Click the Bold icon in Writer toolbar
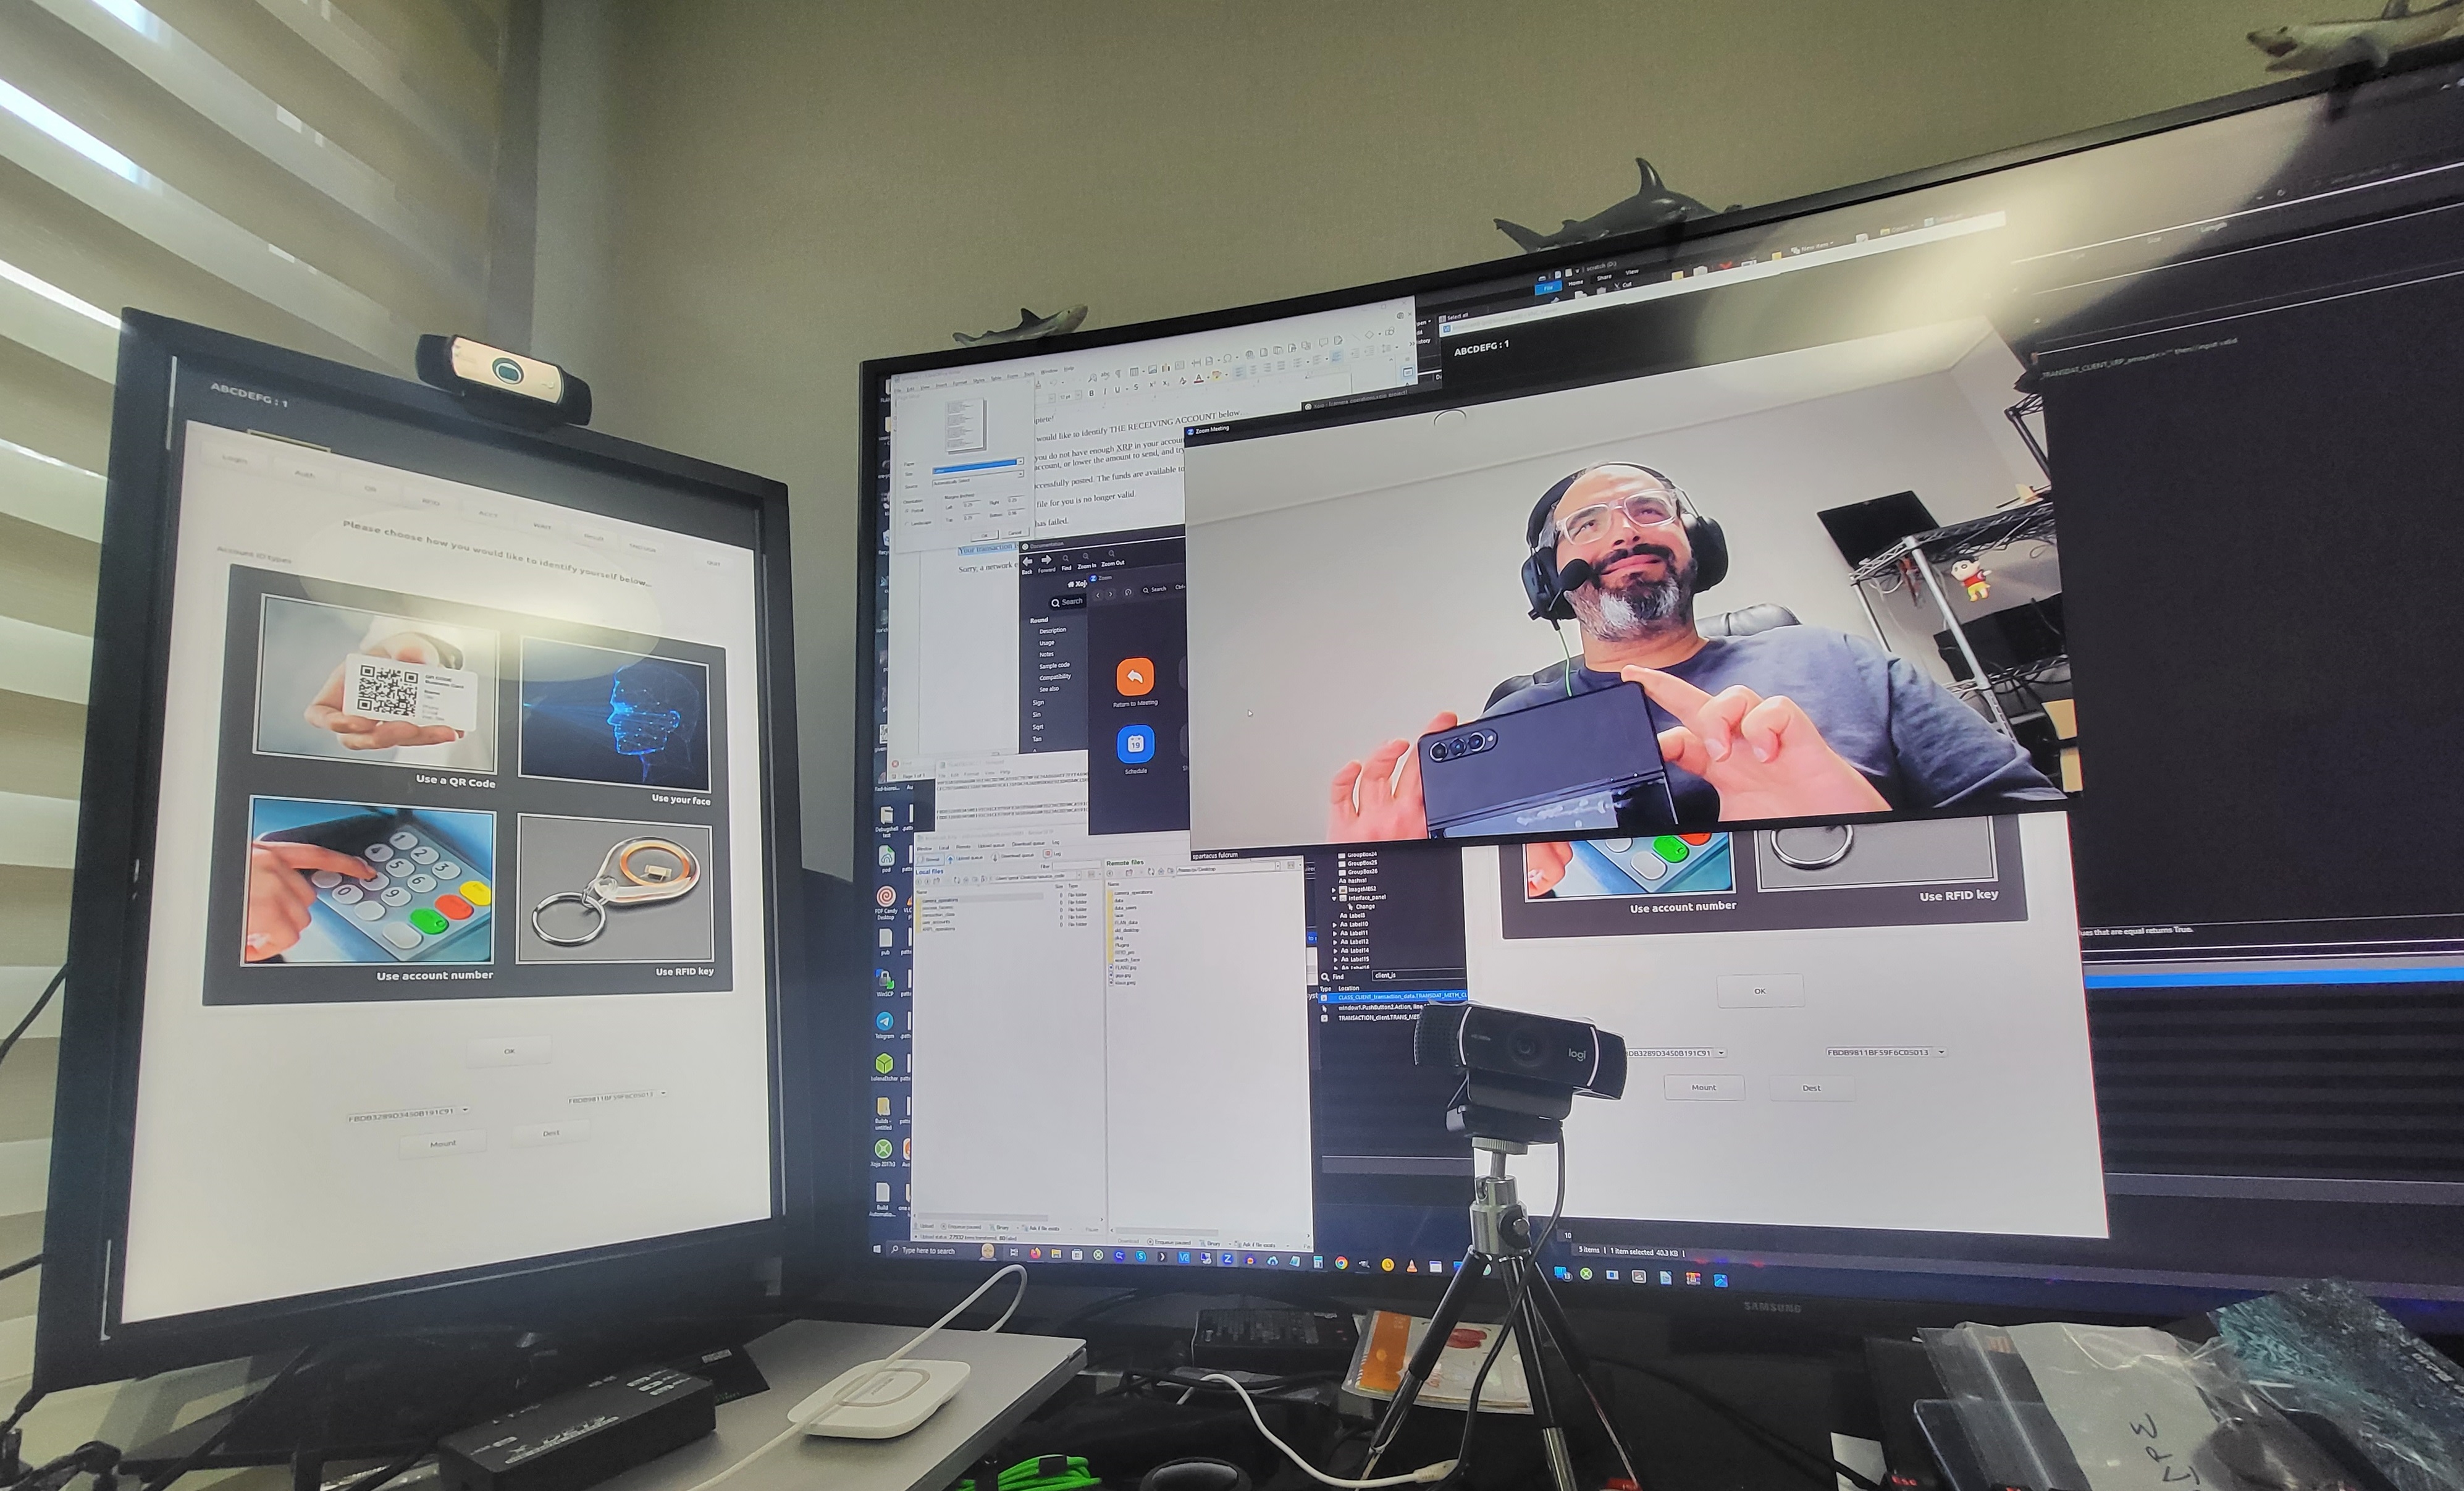Screen dimensions: 2464x1491 pos(1092,394)
